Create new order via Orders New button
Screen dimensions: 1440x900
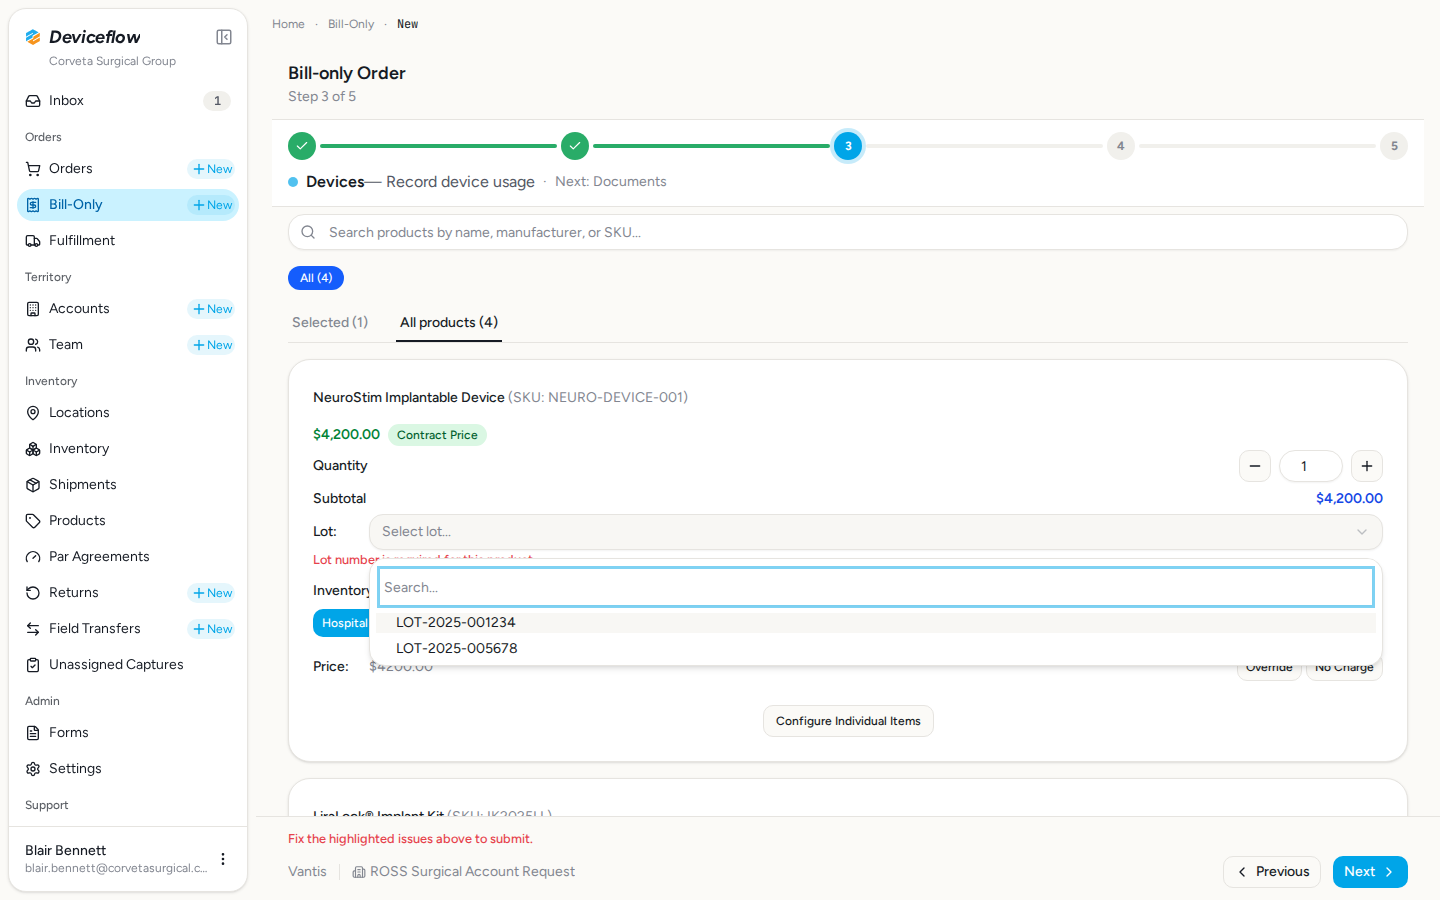[212, 169]
